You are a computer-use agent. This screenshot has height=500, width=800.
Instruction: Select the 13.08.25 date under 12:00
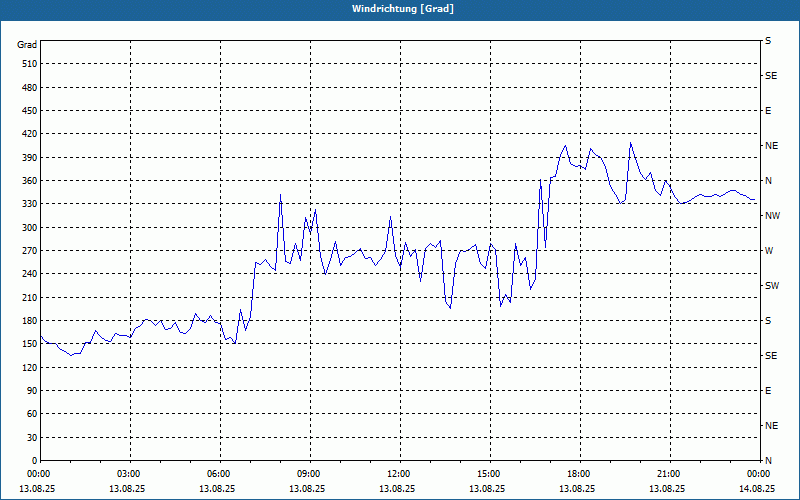396,489
